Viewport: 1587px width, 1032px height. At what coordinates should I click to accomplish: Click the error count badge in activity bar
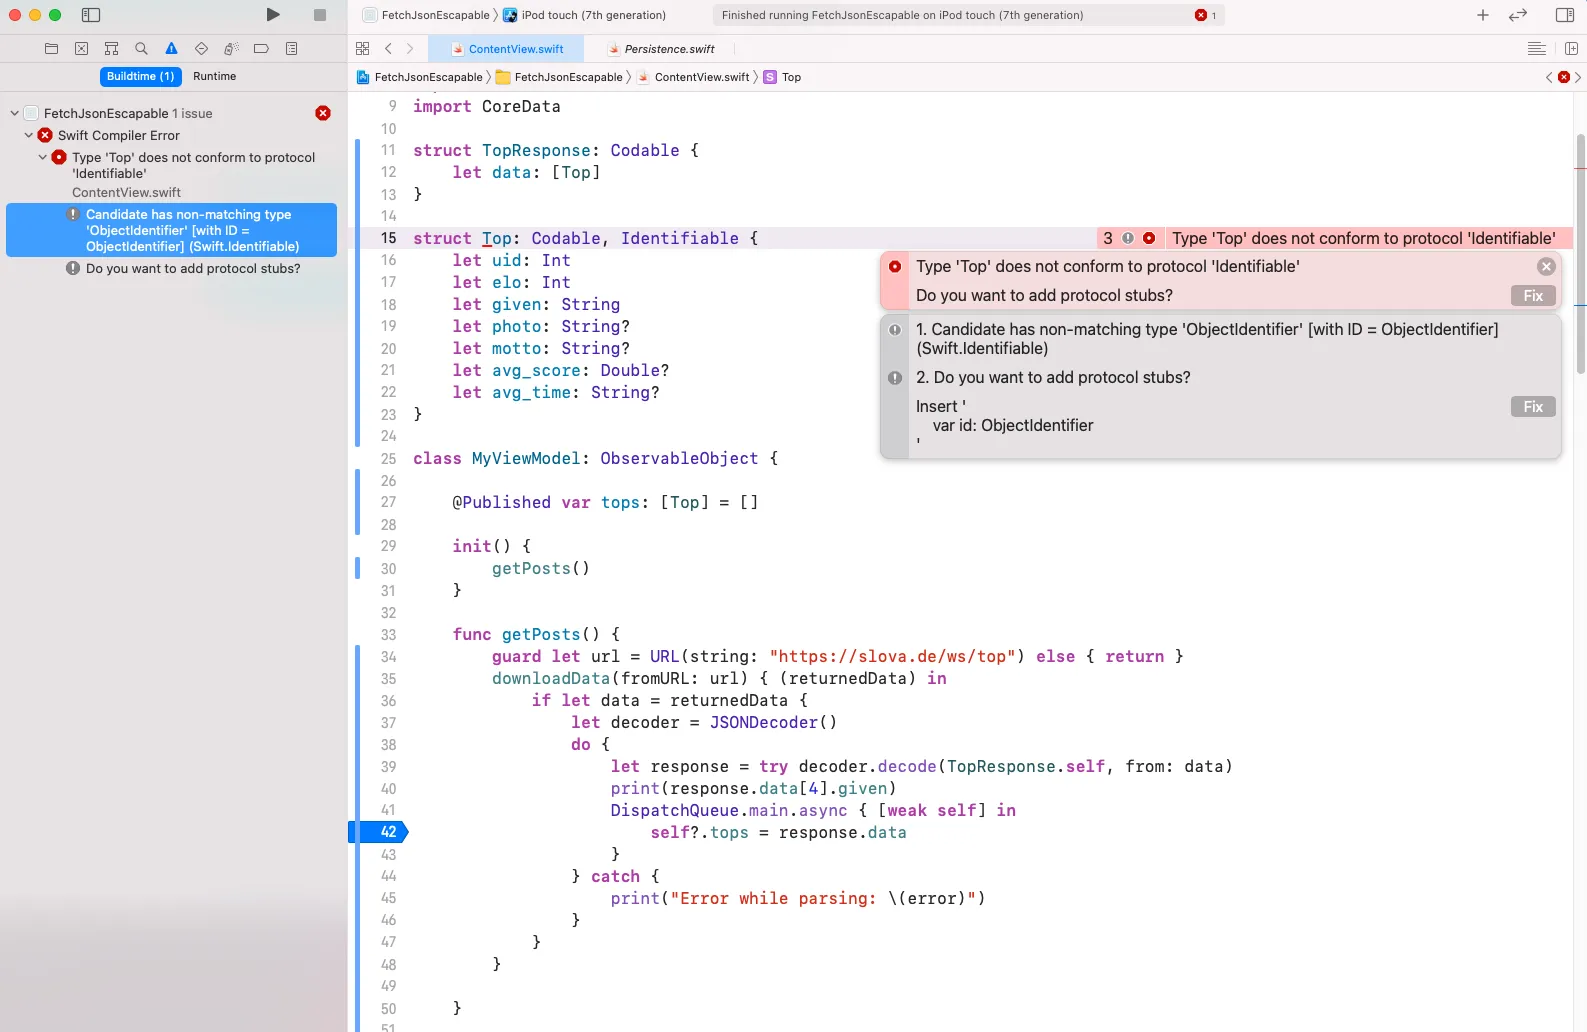click(x=1205, y=15)
